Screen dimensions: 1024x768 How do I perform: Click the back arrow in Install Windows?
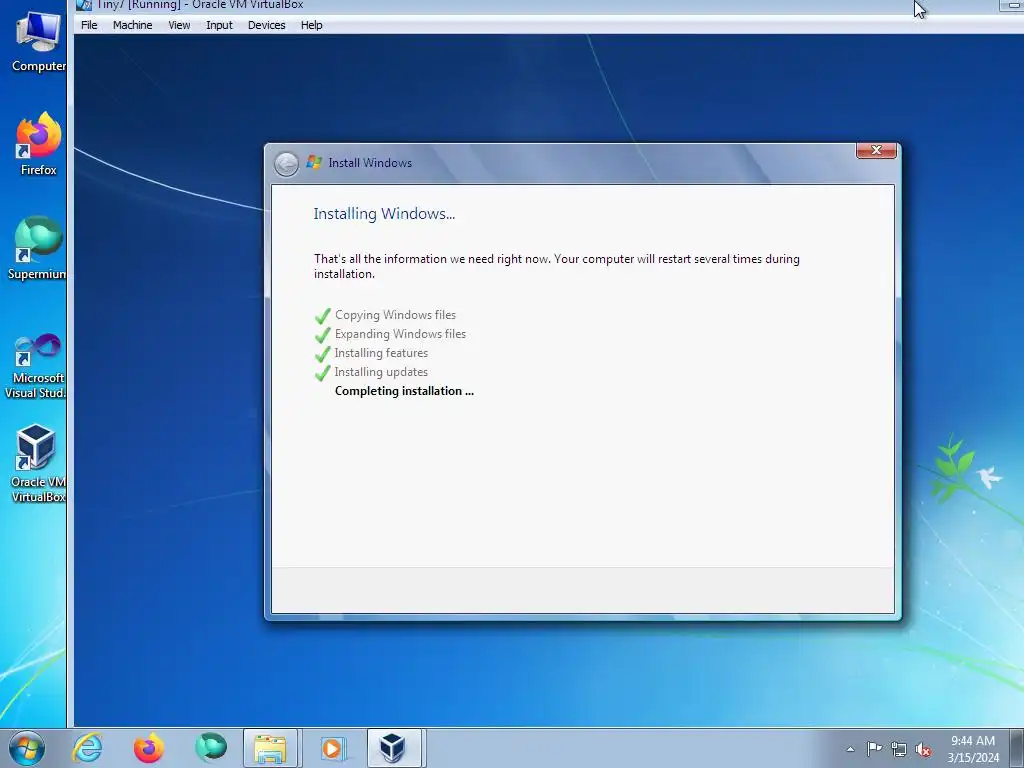tap(286, 164)
